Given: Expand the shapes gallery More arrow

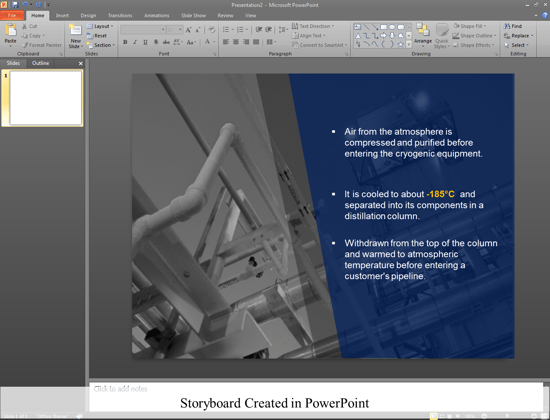Looking at the screenshot, I should pos(409,45).
